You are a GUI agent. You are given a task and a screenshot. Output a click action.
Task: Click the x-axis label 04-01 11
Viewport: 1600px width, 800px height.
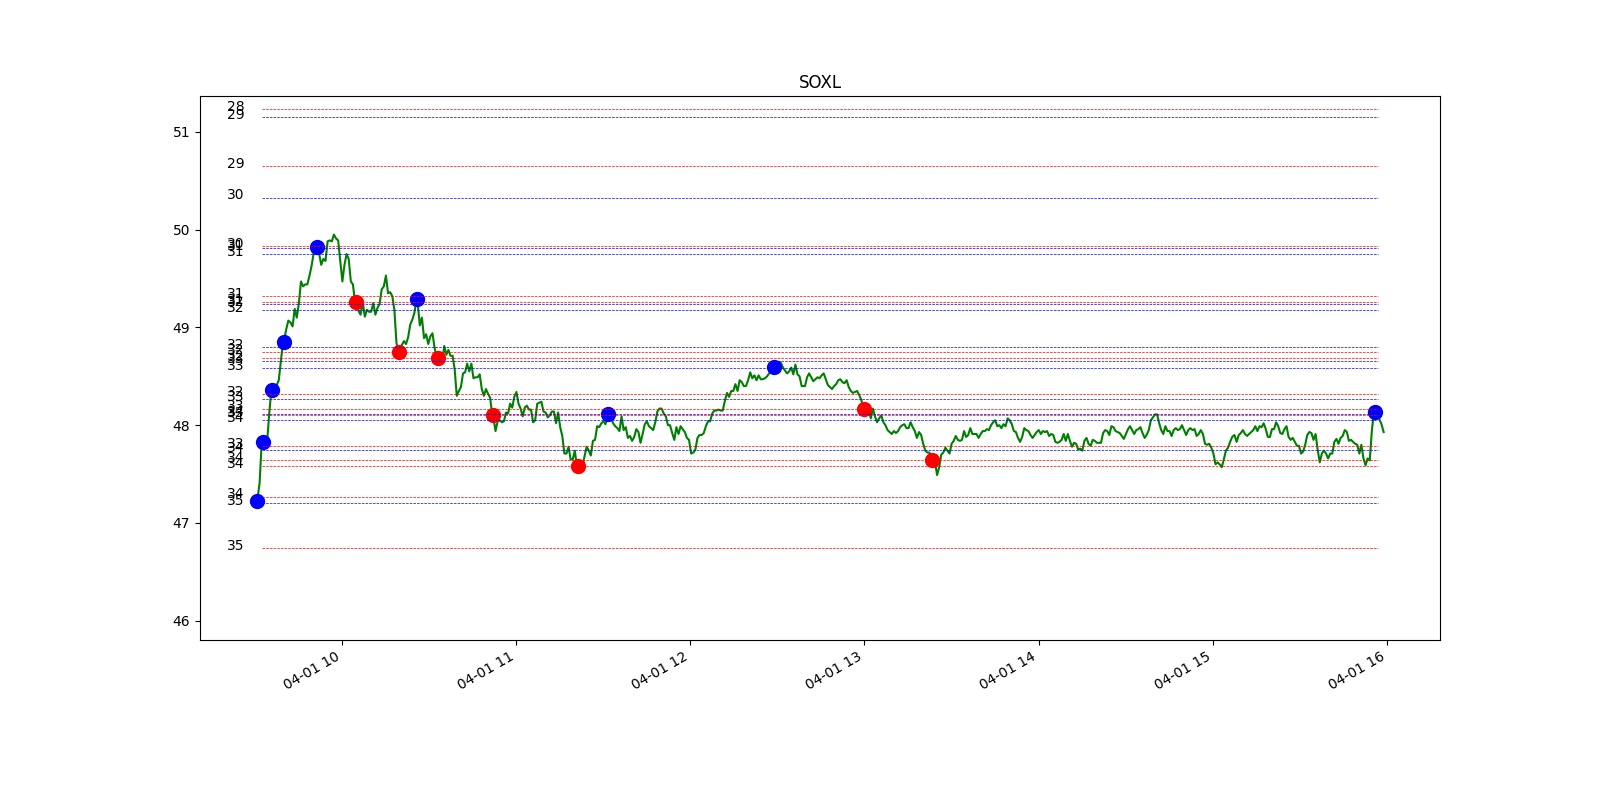(x=486, y=669)
